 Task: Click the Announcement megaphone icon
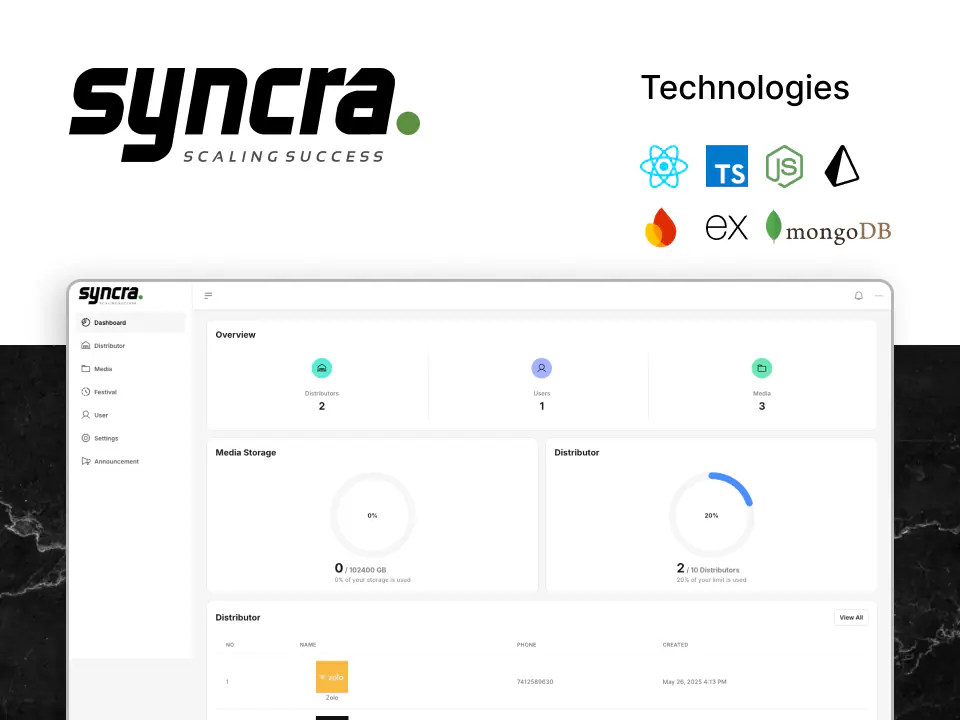[x=86, y=462]
